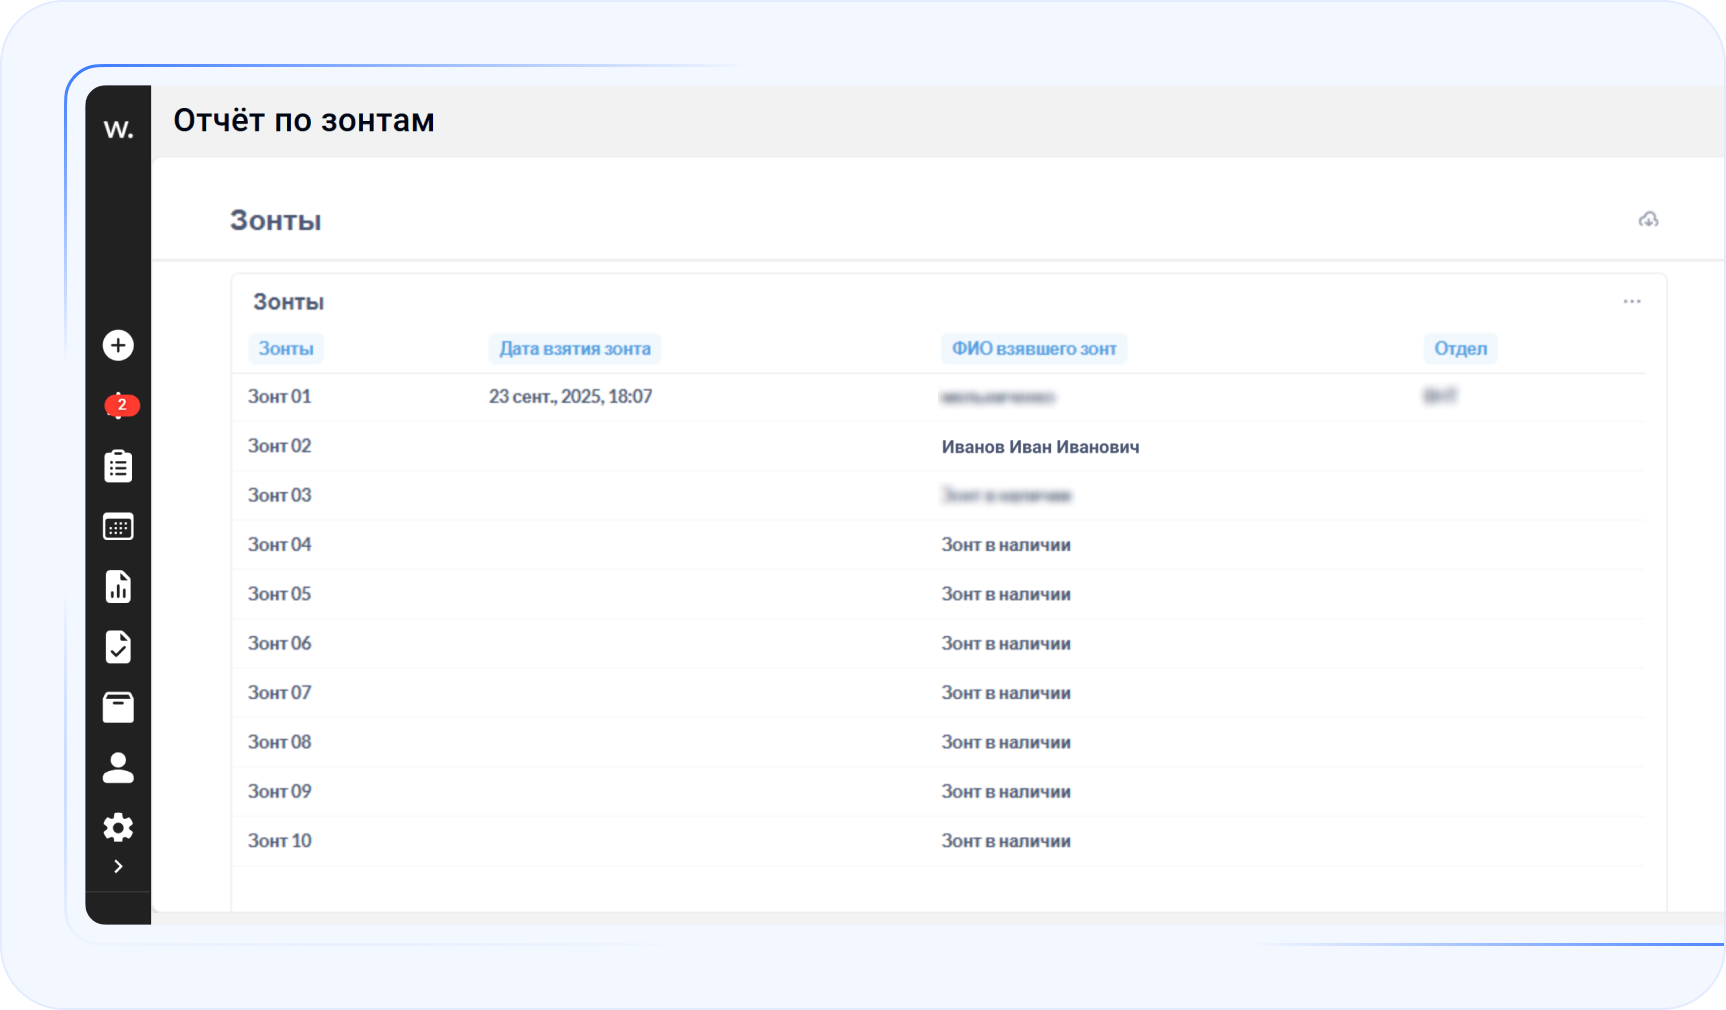This screenshot has height=1010, width=1726.
Task: Click the W. logo in sidebar
Action: pyautogui.click(x=118, y=129)
